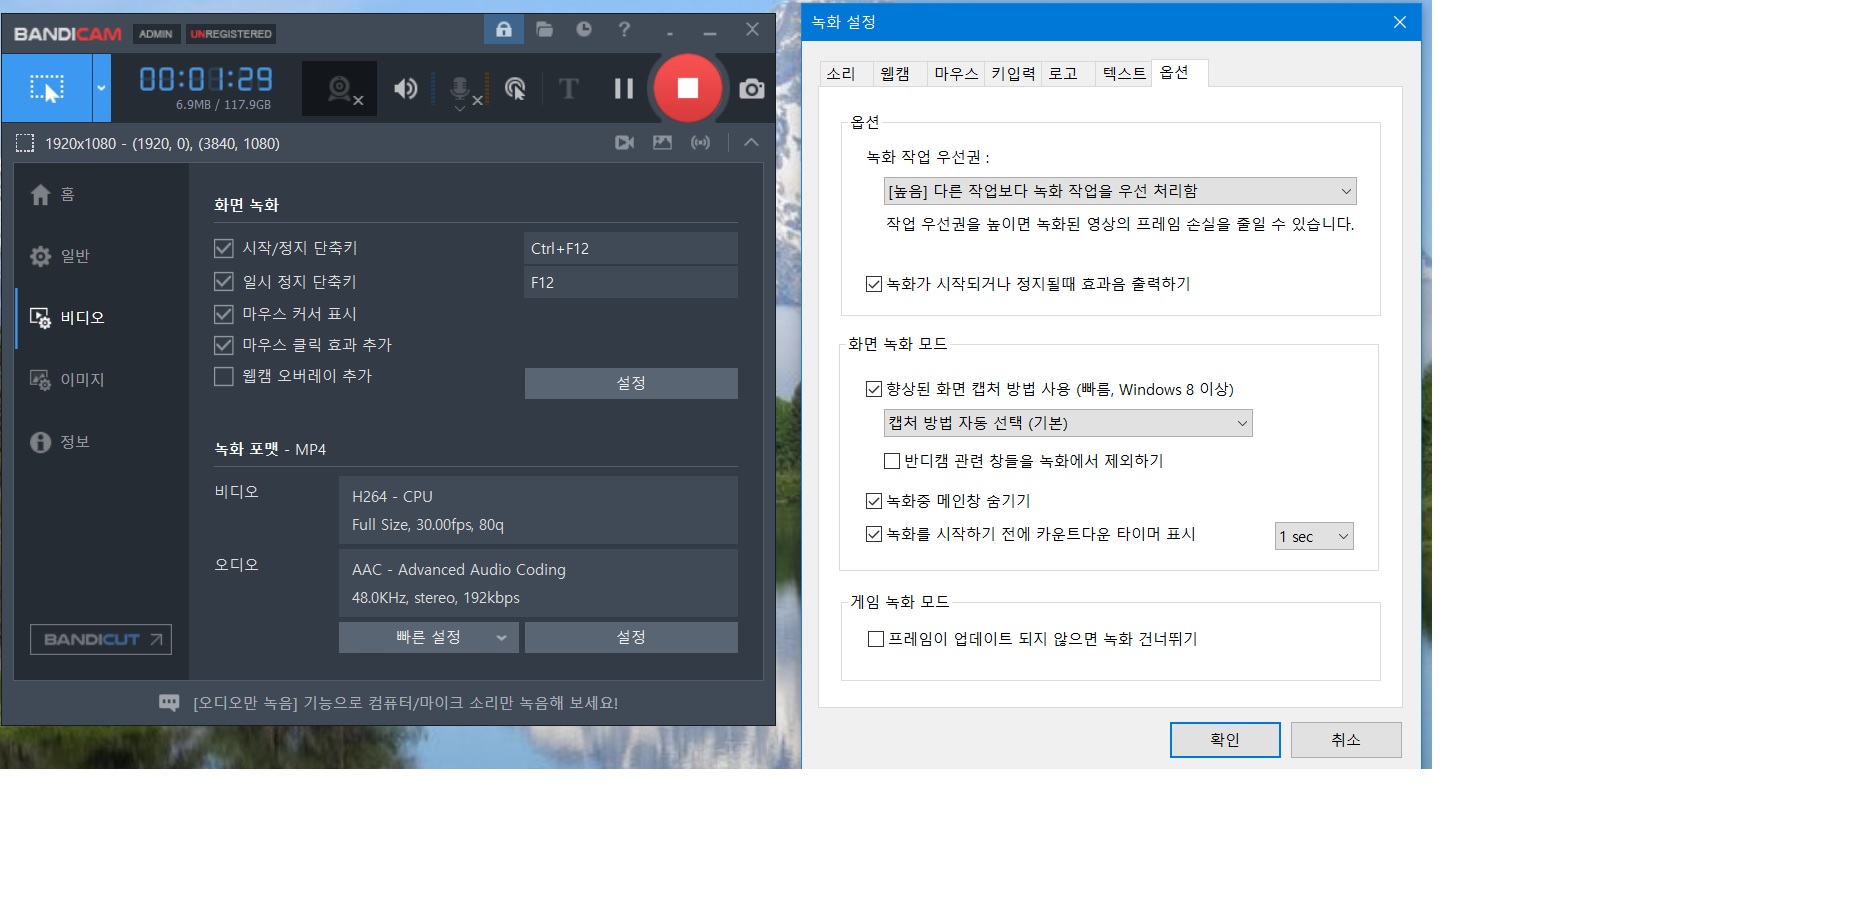
Task: Click the 취소 button
Action: tap(1346, 740)
